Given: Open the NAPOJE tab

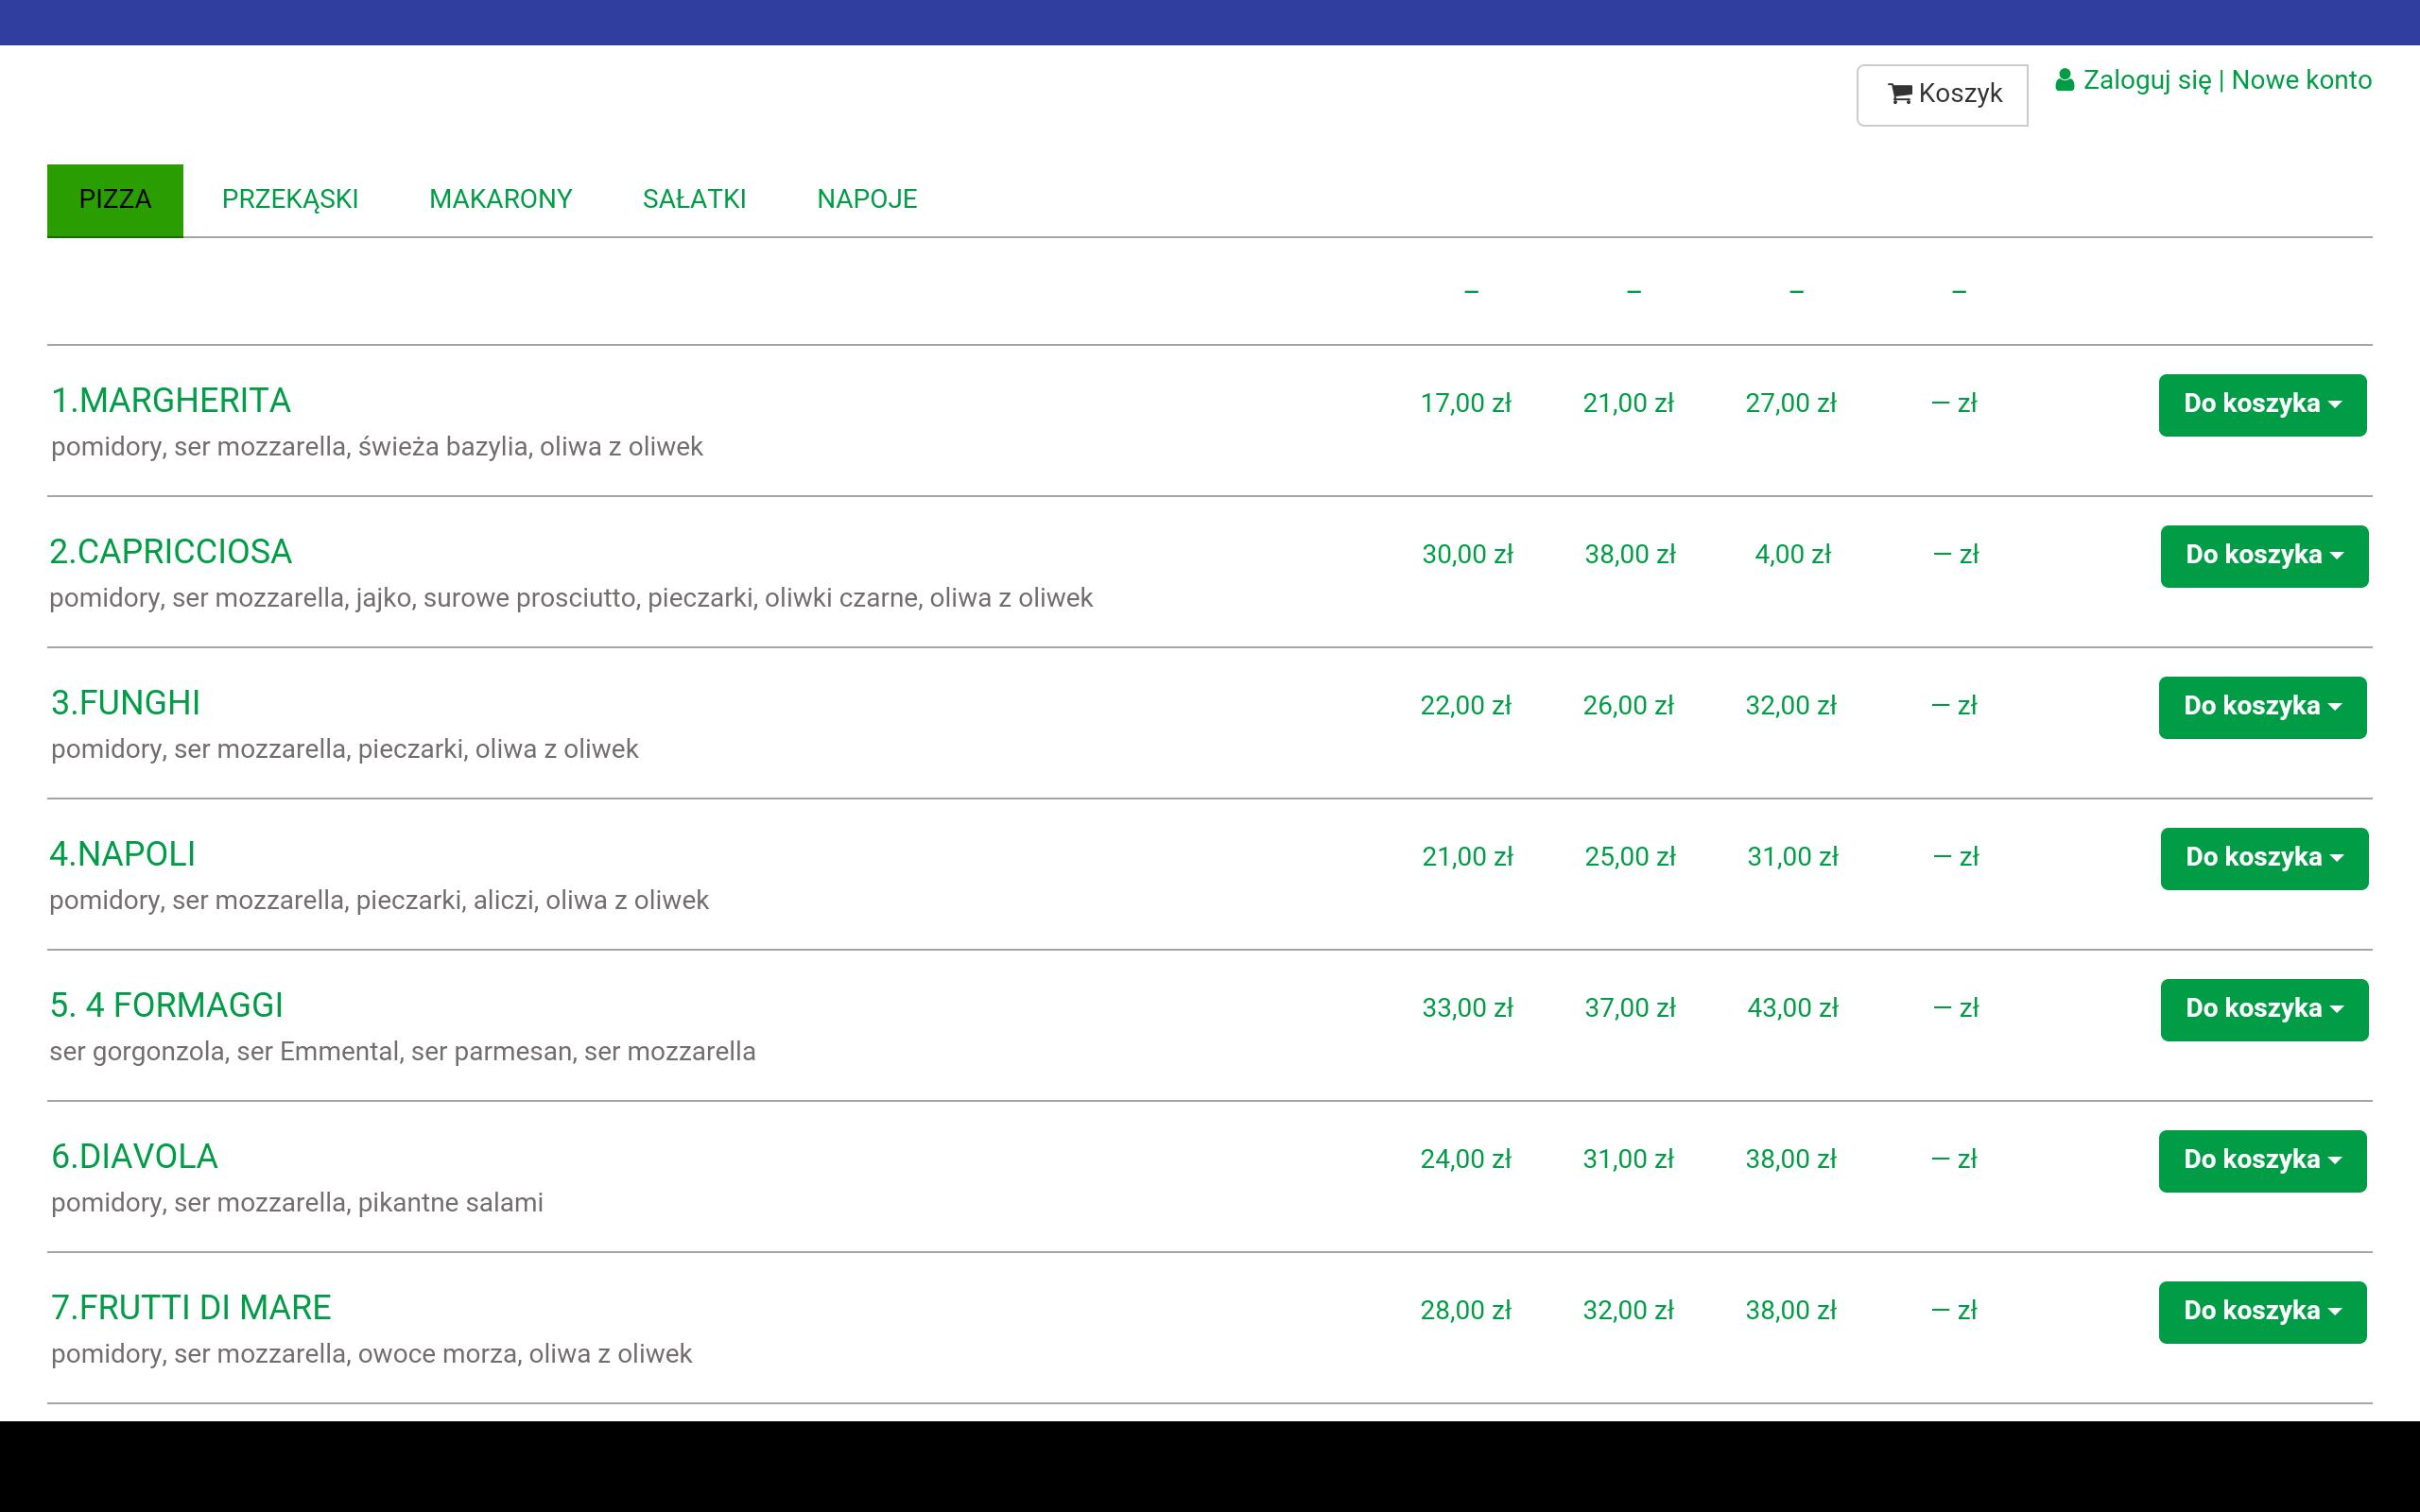Looking at the screenshot, I should pyautogui.click(x=867, y=200).
